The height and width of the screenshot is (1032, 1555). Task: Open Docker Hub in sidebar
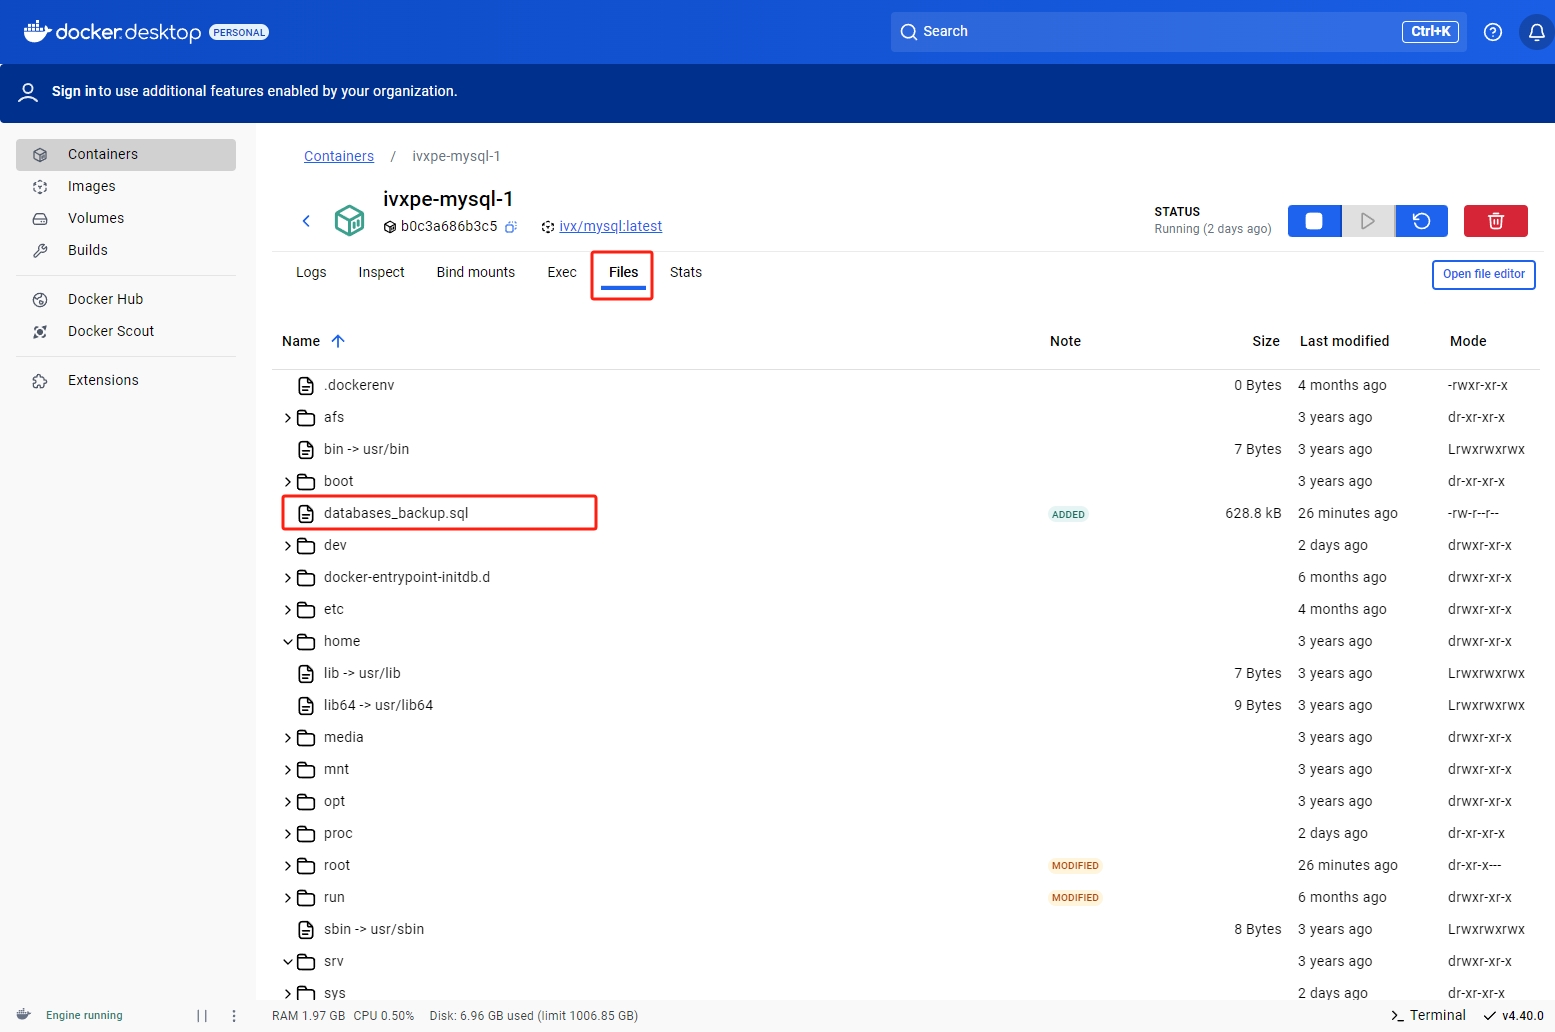pos(126,299)
